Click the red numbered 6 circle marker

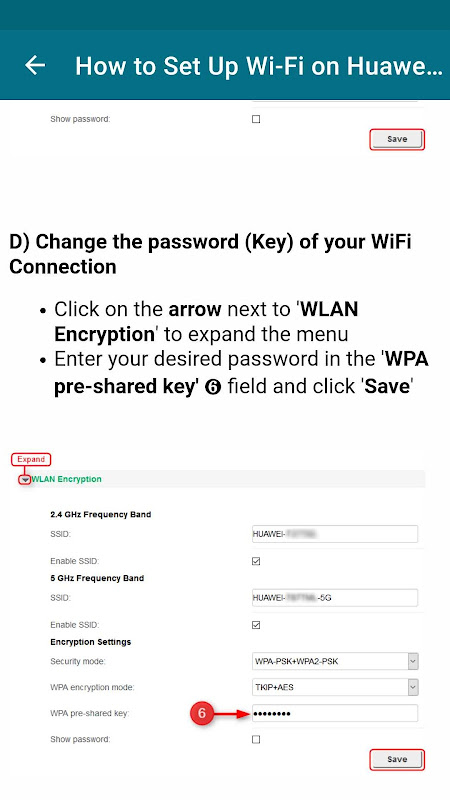[202, 713]
